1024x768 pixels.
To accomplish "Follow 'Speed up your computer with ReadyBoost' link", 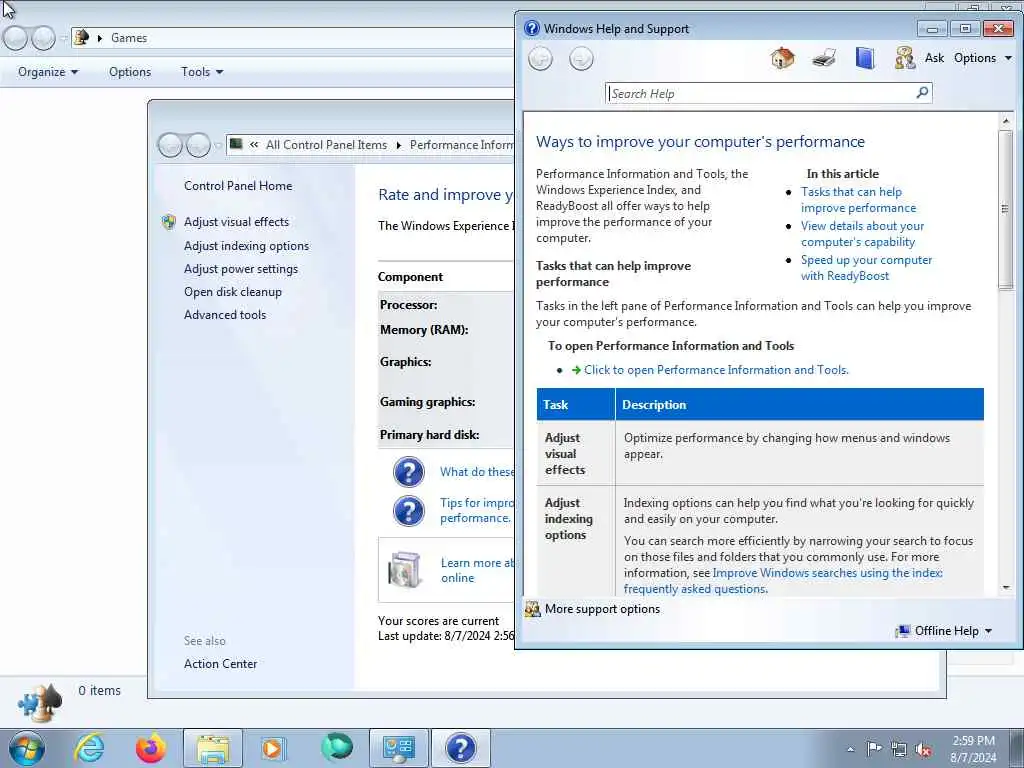I will tap(866, 268).
